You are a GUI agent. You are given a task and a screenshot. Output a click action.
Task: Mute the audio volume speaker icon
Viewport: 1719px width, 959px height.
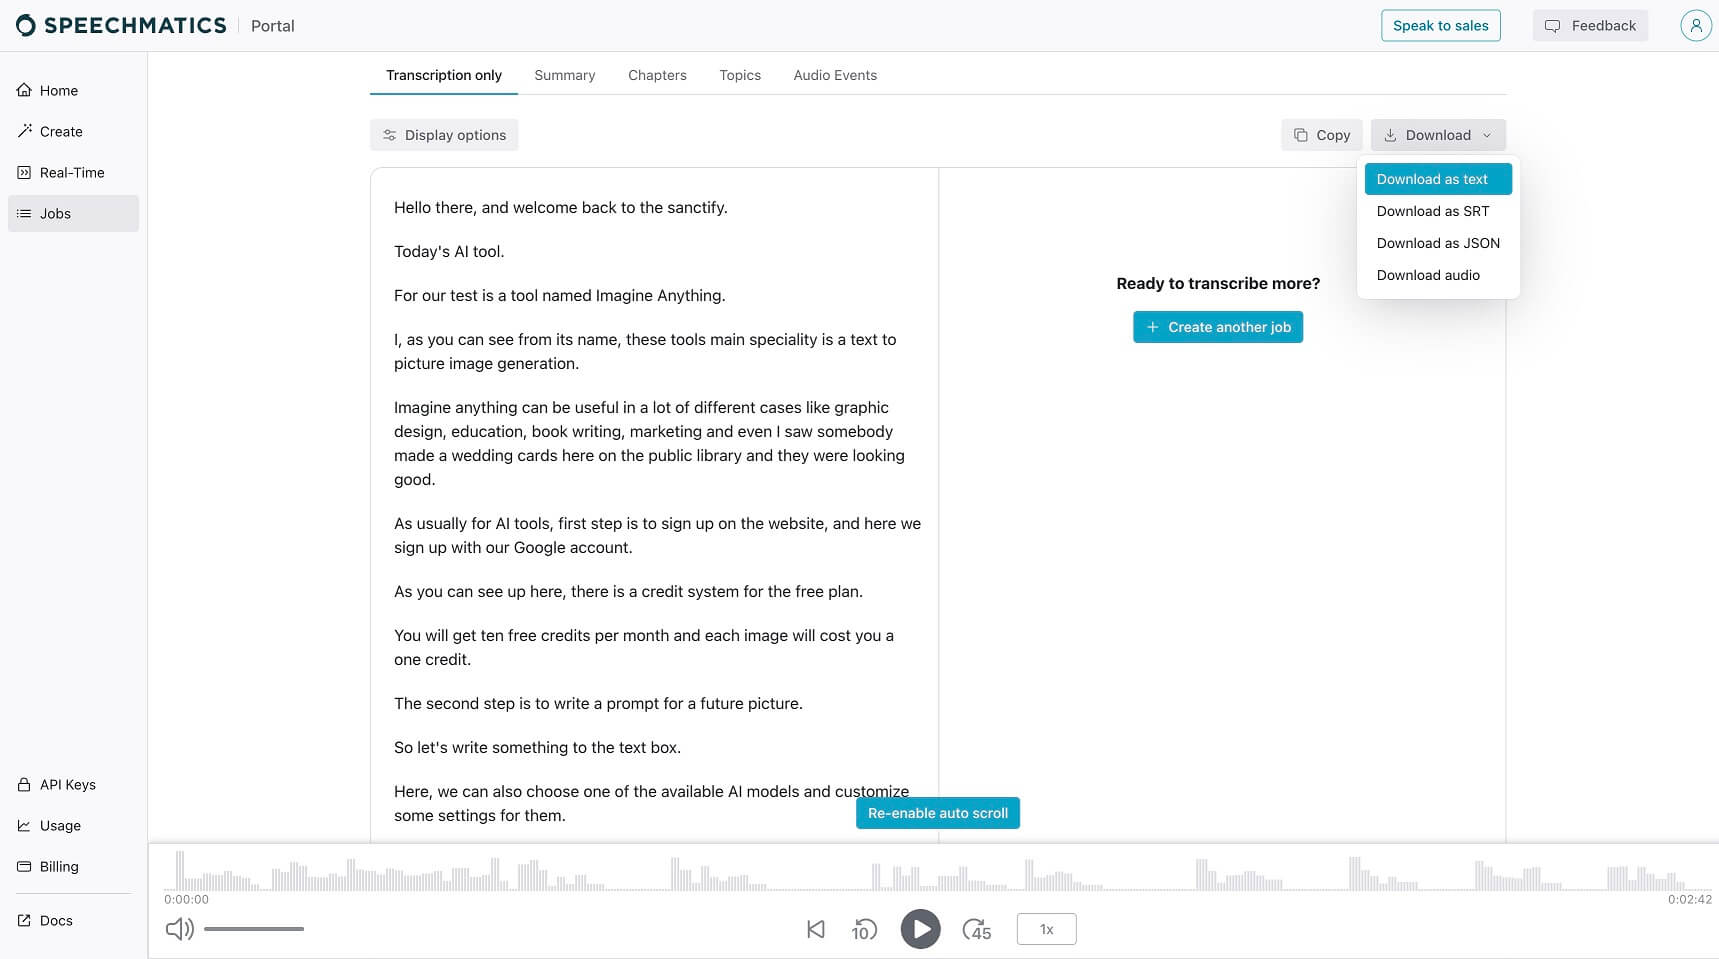(x=179, y=929)
